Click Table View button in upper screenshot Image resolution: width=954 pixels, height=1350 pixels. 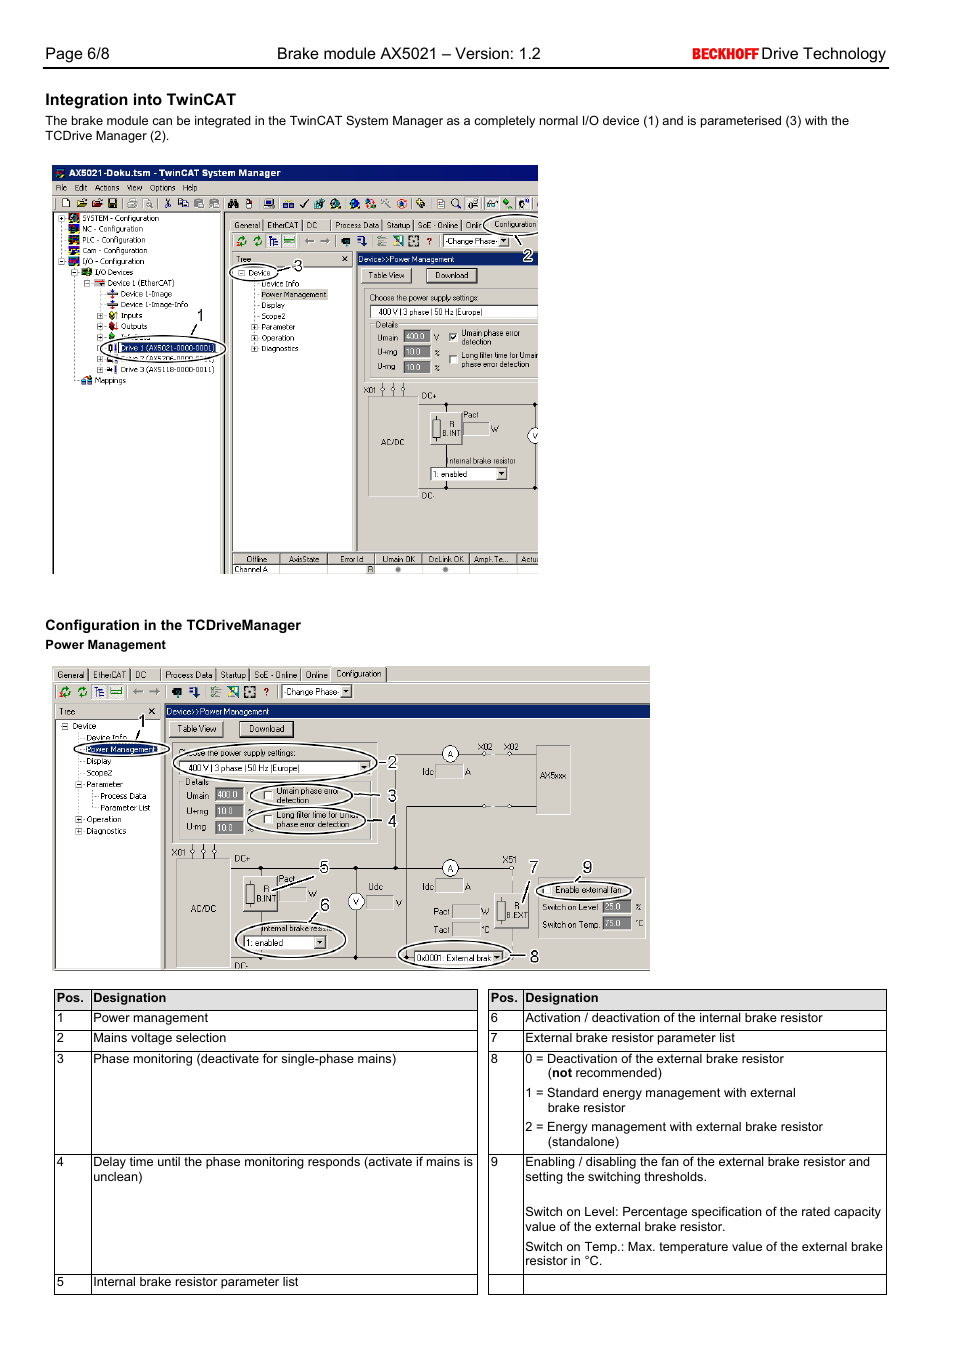387,275
